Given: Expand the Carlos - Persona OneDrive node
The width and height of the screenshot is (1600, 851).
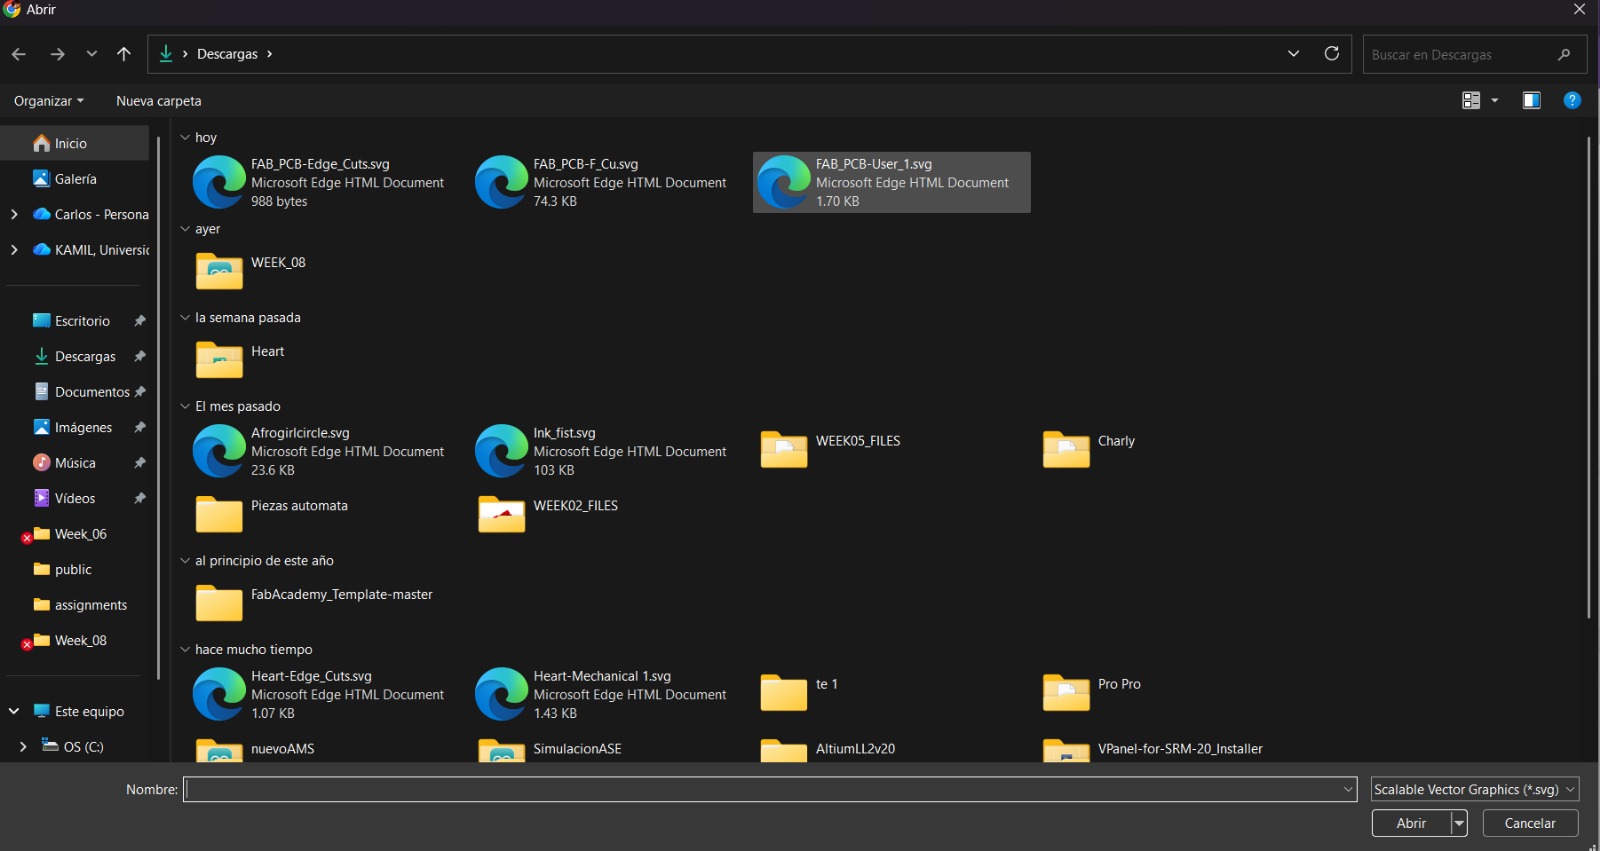Looking at the screenshot, I should pos(14,214).
